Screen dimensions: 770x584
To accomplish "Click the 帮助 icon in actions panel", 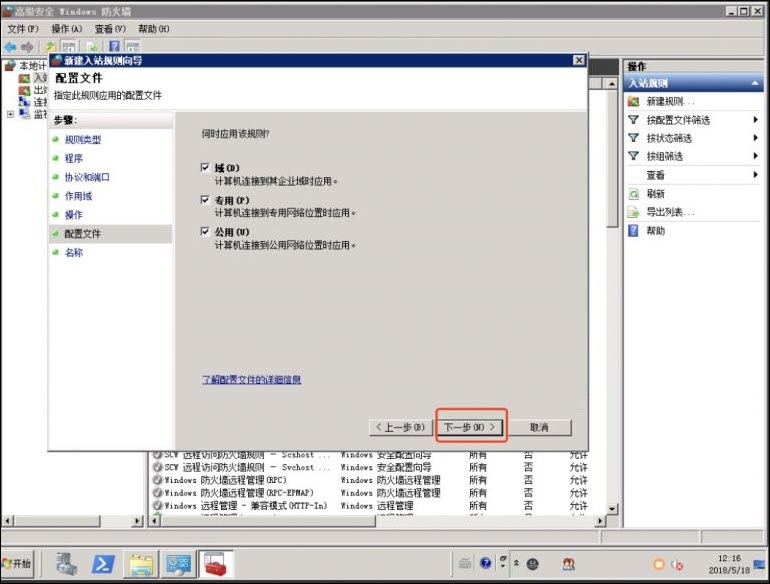I will 633,231.
